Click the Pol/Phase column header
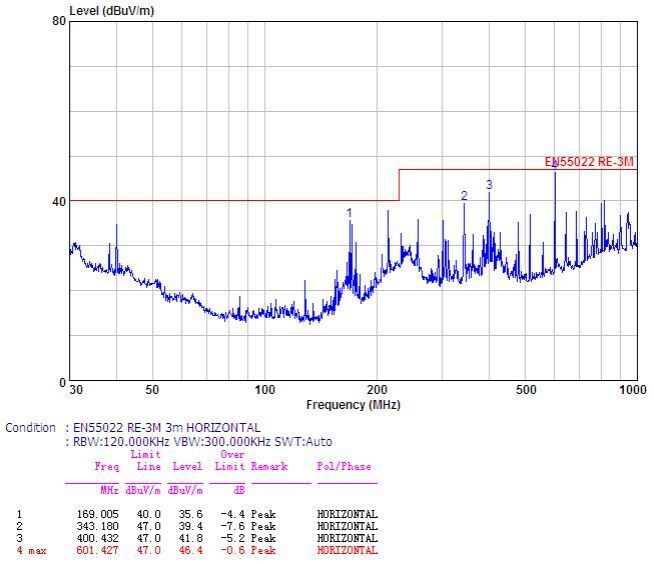 (x=344, y=466)
